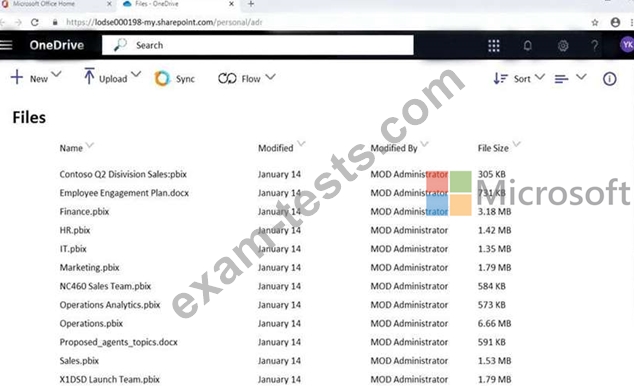Screen dimensions: 634x386
Task: Open the information details pane icon
Action: pyautogui.click(x=610, y=79)
